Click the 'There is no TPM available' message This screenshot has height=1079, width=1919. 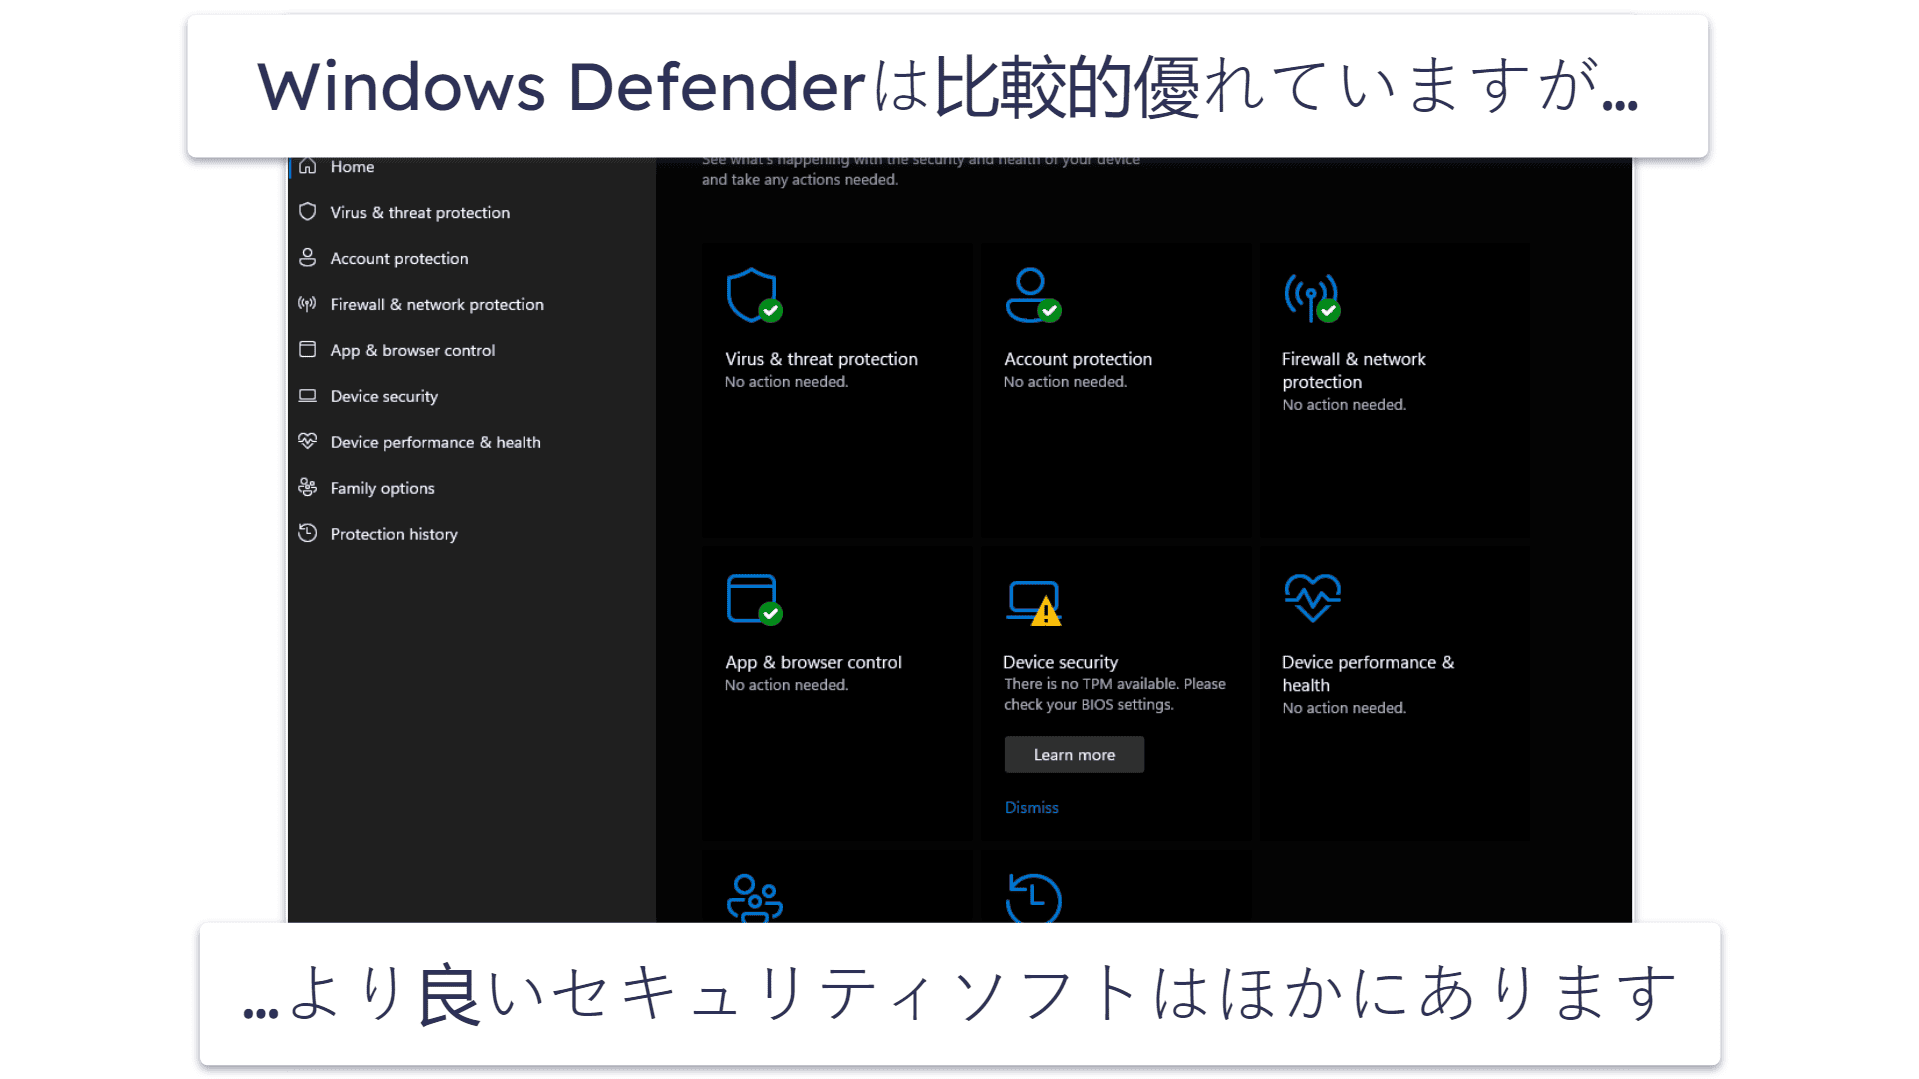(1115, 694)
